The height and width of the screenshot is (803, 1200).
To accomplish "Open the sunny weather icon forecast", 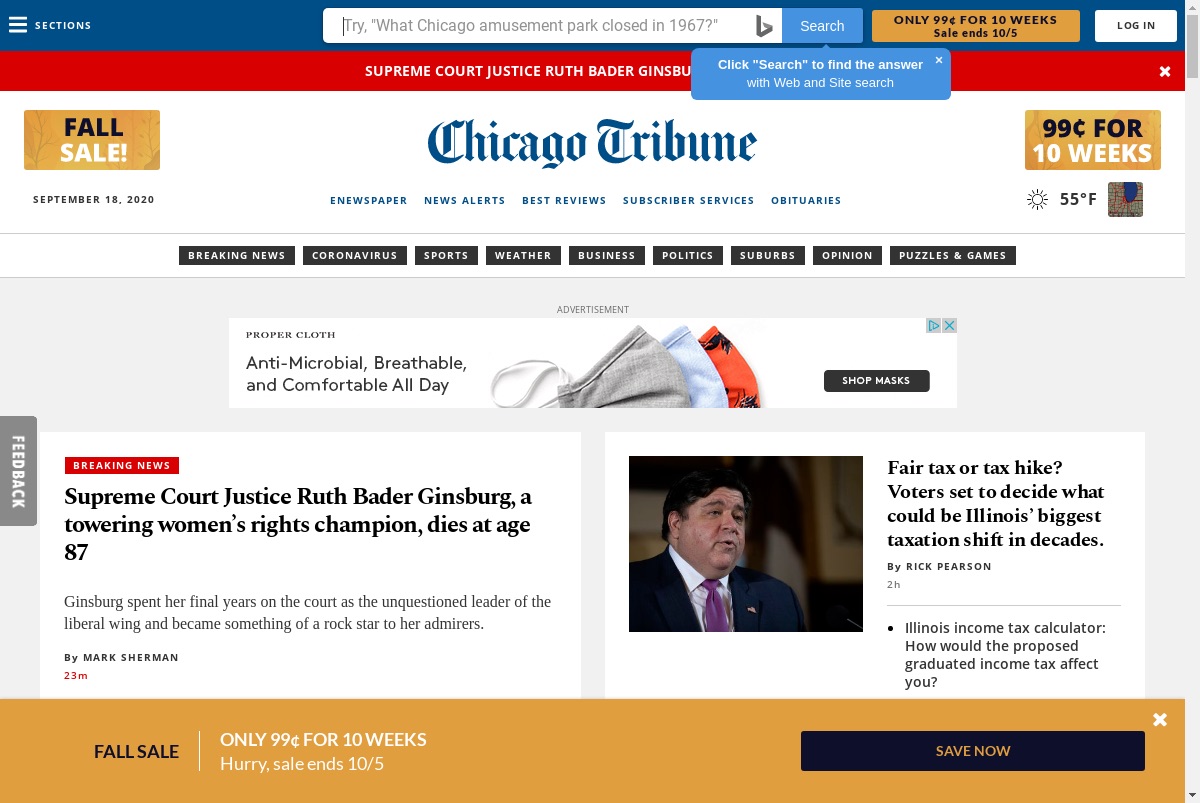I will click(x=1038, y=199).
